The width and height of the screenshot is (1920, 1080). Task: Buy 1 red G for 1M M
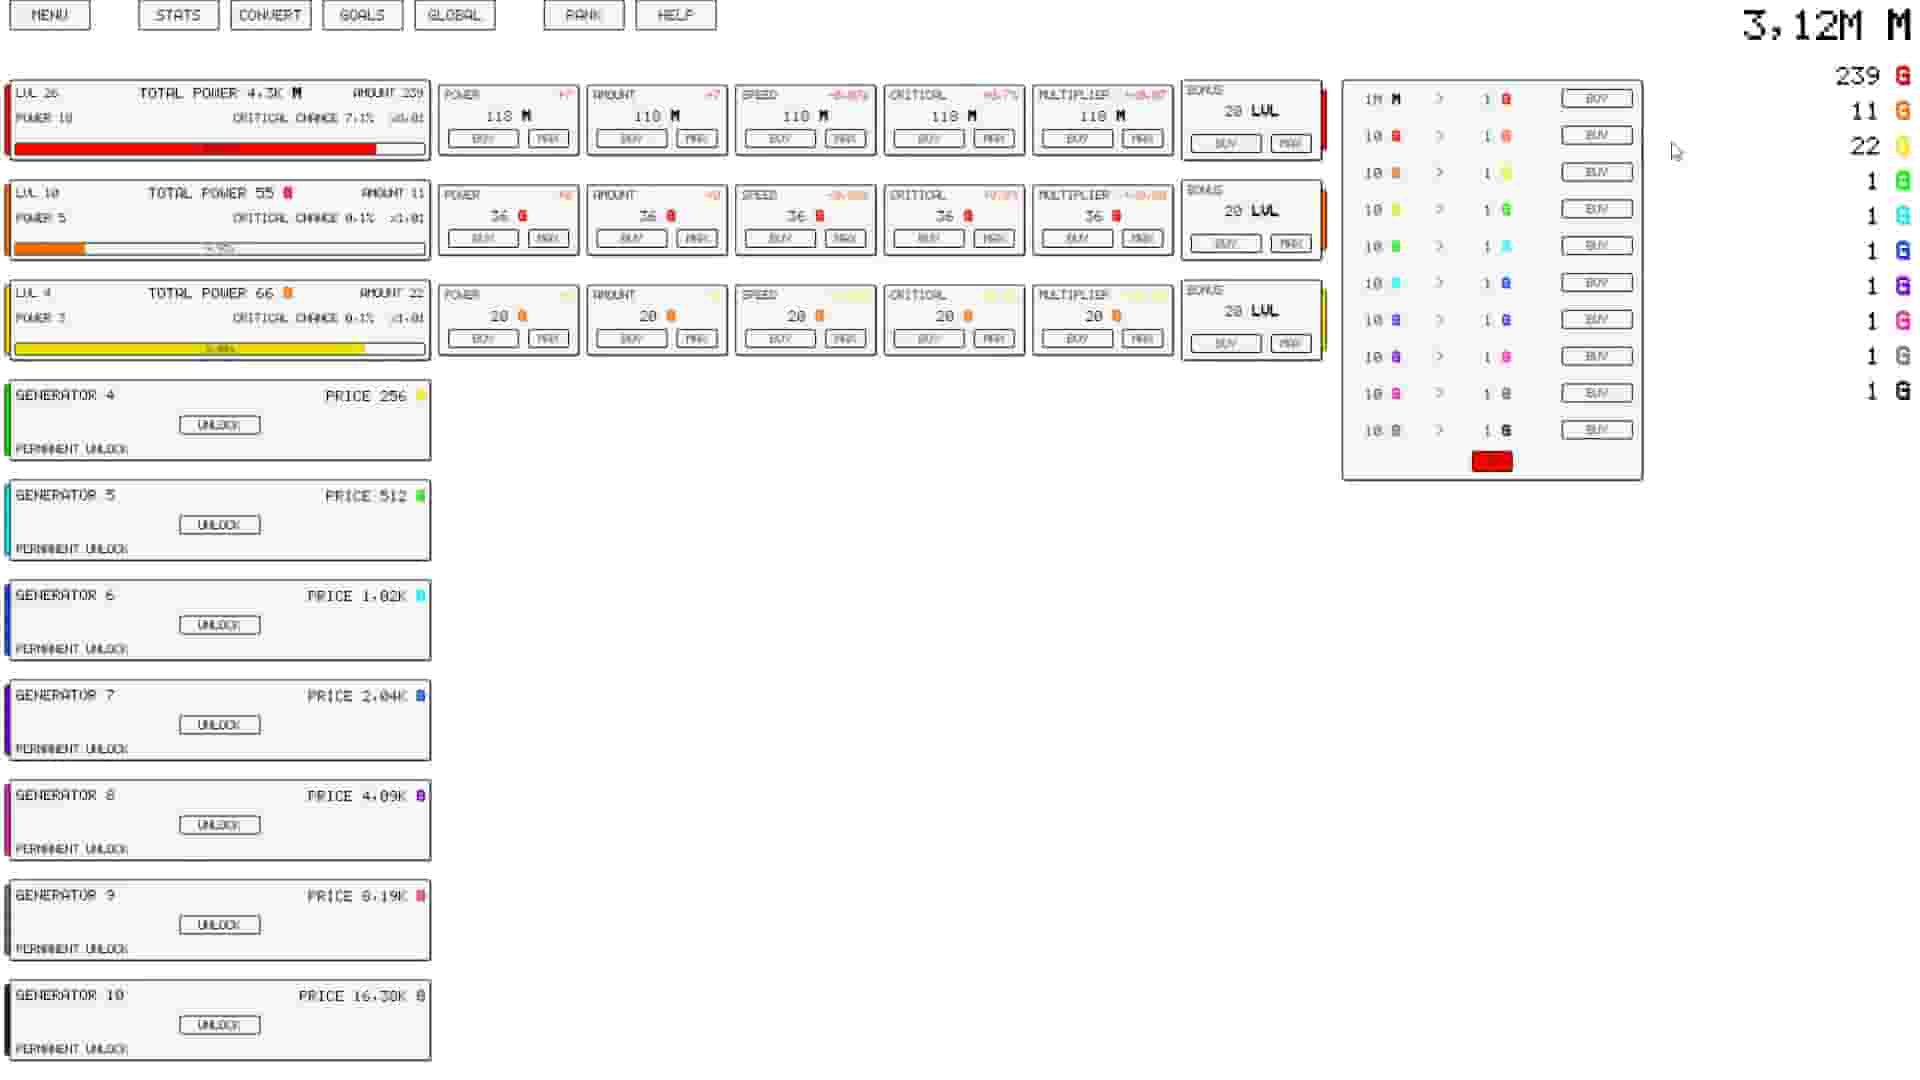[1596, 99]
